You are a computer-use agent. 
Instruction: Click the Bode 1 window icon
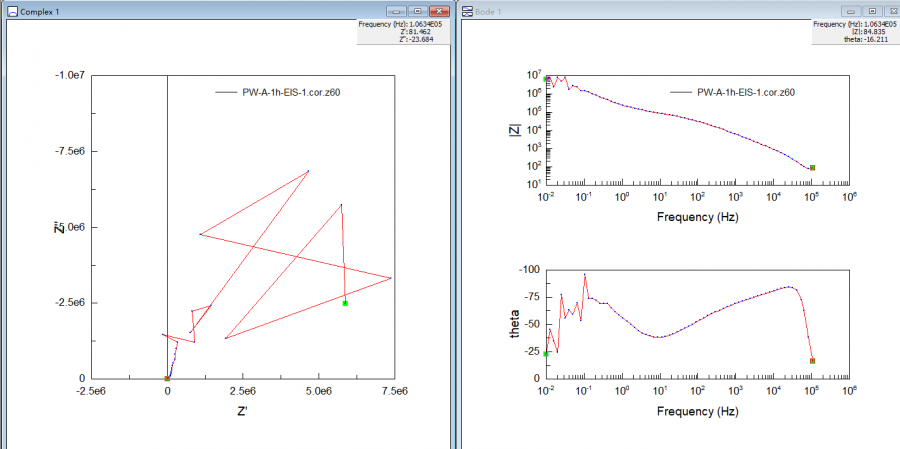(469, 11)
